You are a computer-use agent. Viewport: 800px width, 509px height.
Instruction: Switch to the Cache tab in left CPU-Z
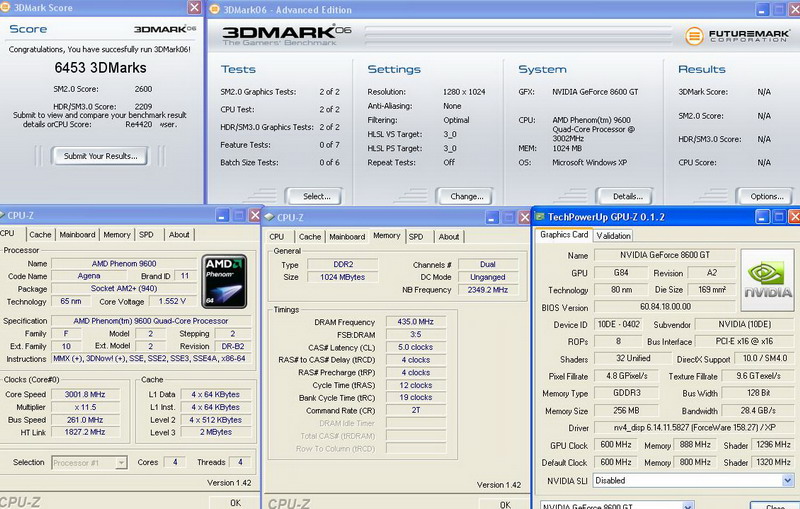40,235
